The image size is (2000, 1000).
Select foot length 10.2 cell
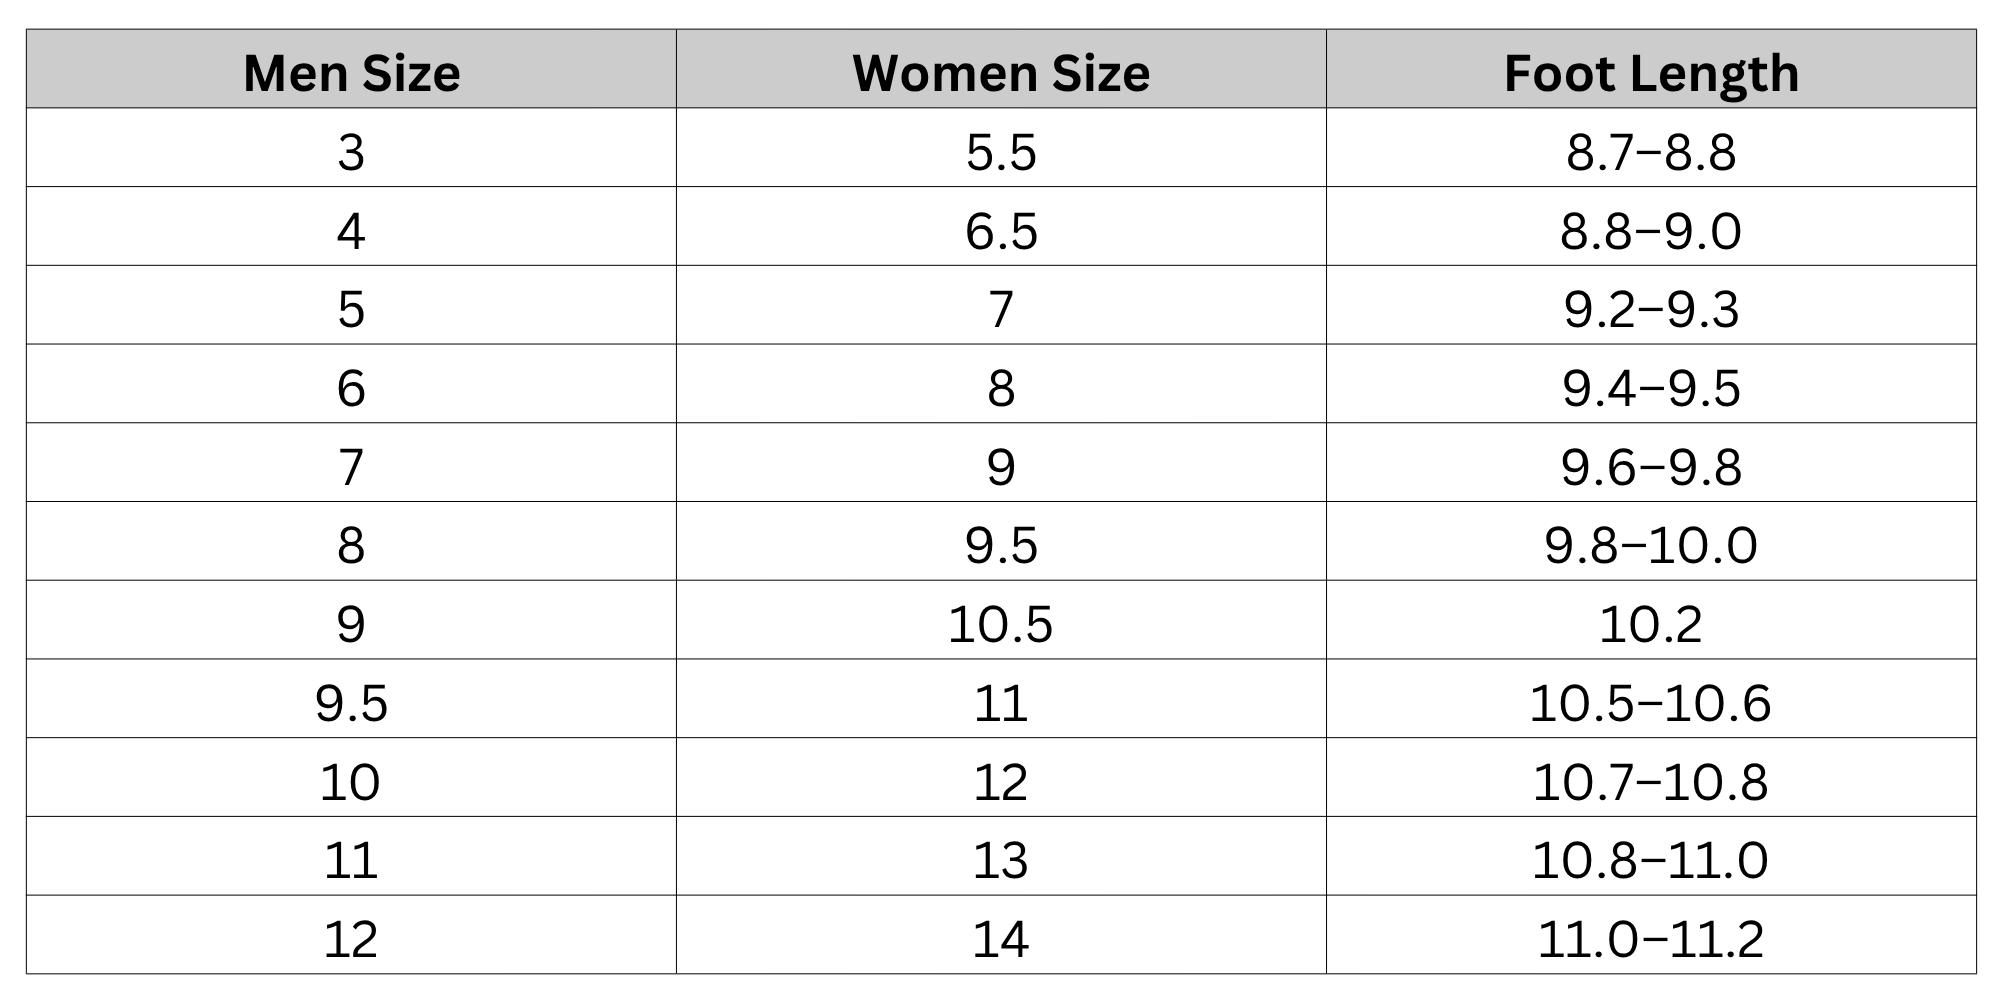click(1651, 620)
